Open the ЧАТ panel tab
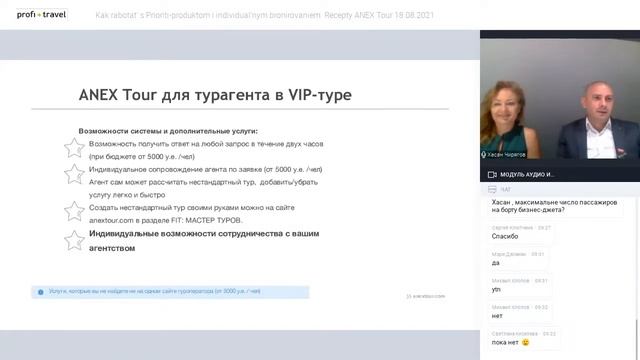Screen dimensions: 640x360 pyautogui.click(x=560, y=189)
